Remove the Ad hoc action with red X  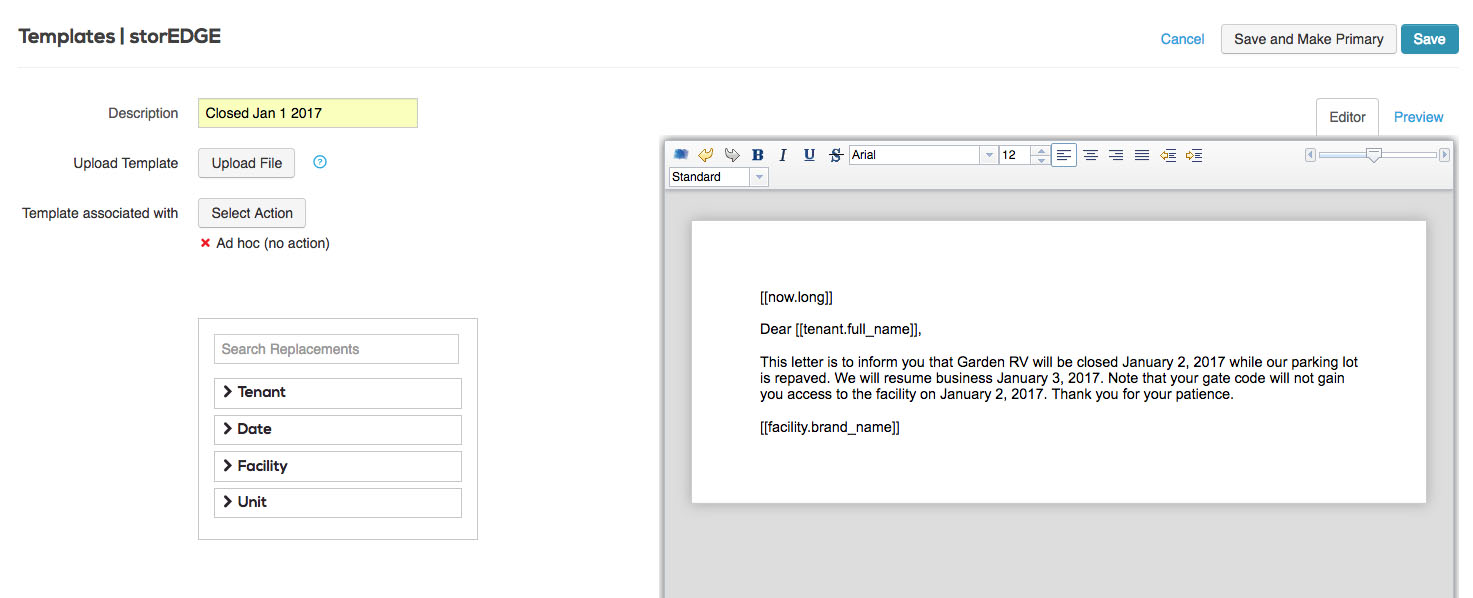pyautogui.click(x=205, y=243)
